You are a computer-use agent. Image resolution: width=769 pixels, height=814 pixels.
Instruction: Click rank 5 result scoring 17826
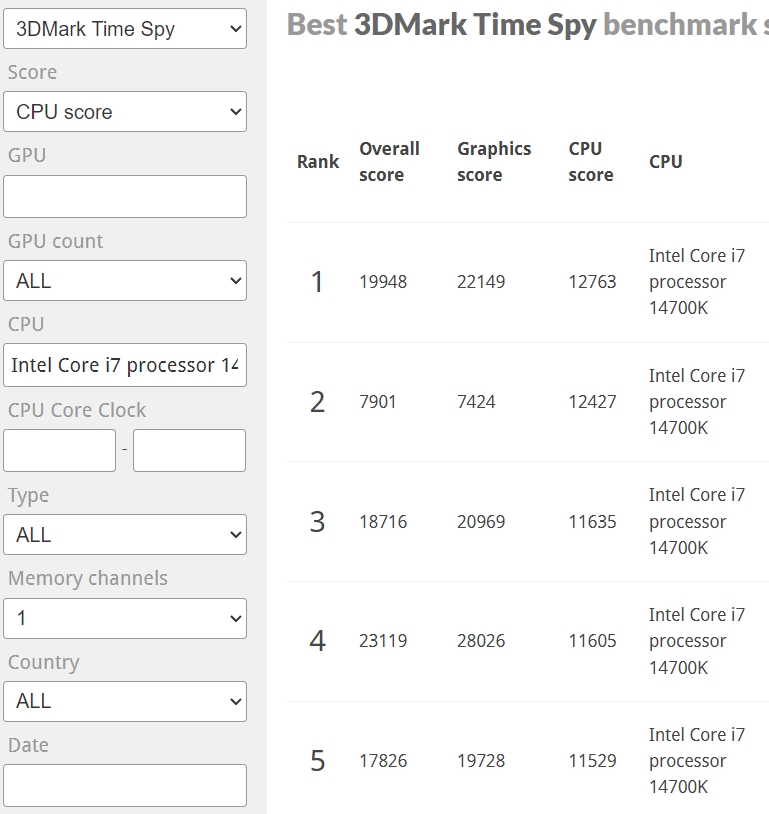[x=383, y=761]
